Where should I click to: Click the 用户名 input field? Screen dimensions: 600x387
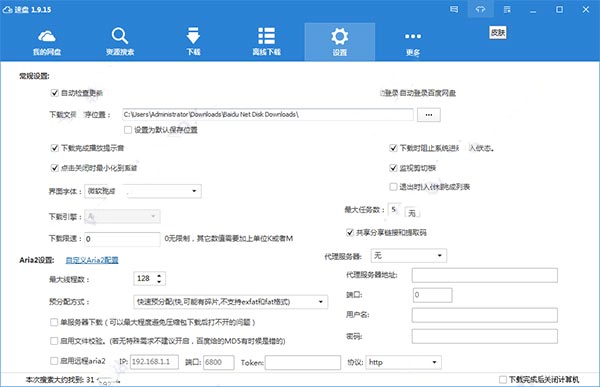pos(484,315)
